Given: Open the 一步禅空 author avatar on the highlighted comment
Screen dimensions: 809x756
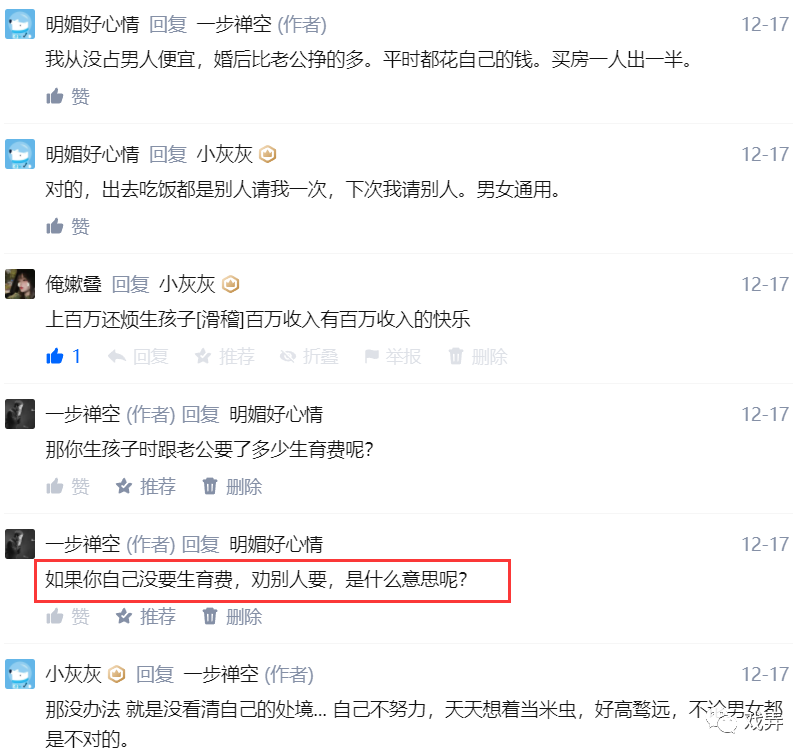Looking at the screenshot, I should pyautogui.click(x=20, y=544).
